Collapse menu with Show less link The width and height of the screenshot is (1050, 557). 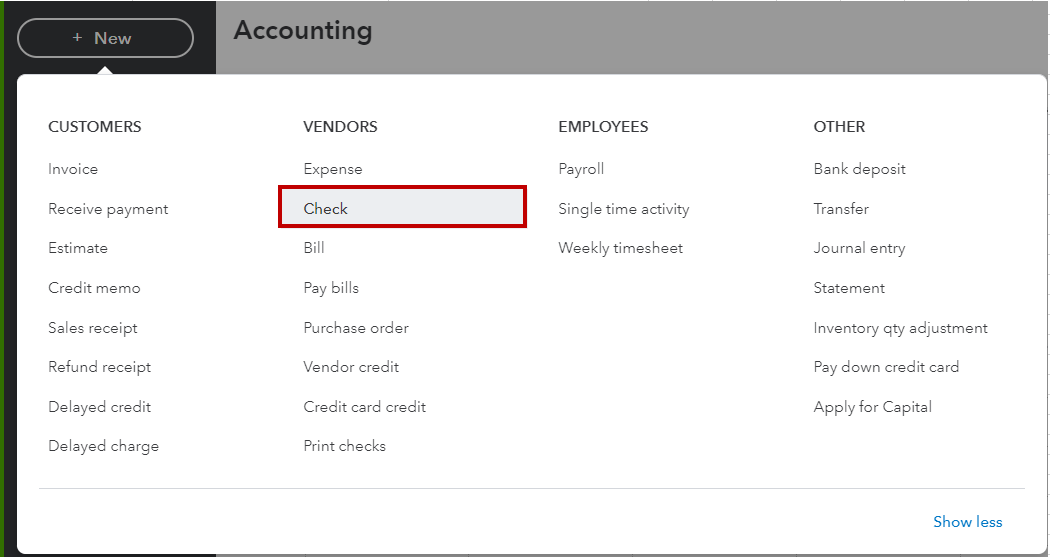coord(968,522)
